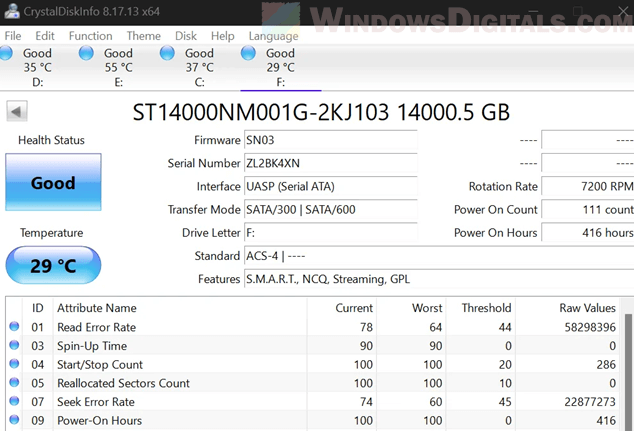The width and height of the screenshot is (634, 431).
Task: Click the Transfer Mode field
Action: pos(330,209)
